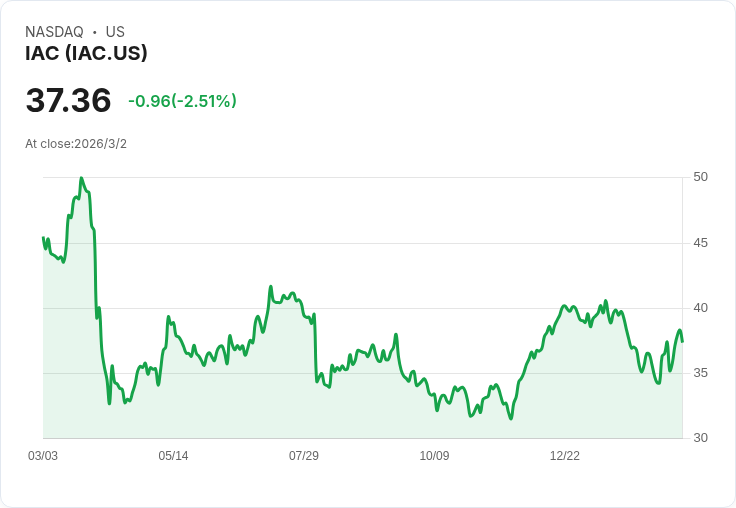Click the At close date text
736x508 pixels.
tap(76, 144)
